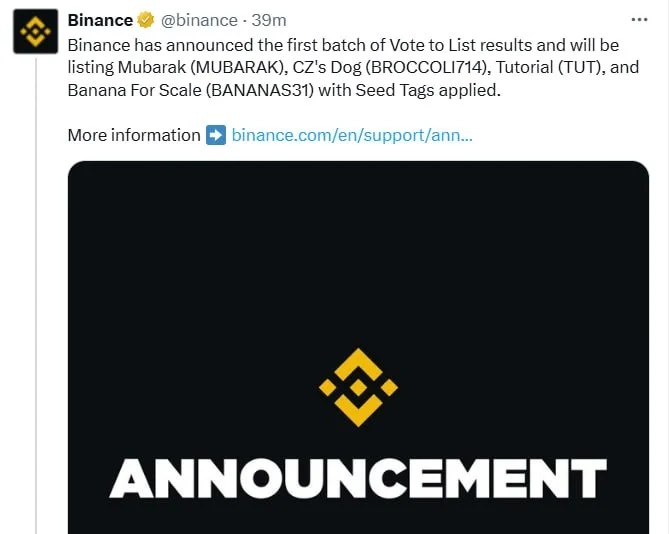
Task: Click the white ANNOUNCEMENT headline text
Action: 358,478
